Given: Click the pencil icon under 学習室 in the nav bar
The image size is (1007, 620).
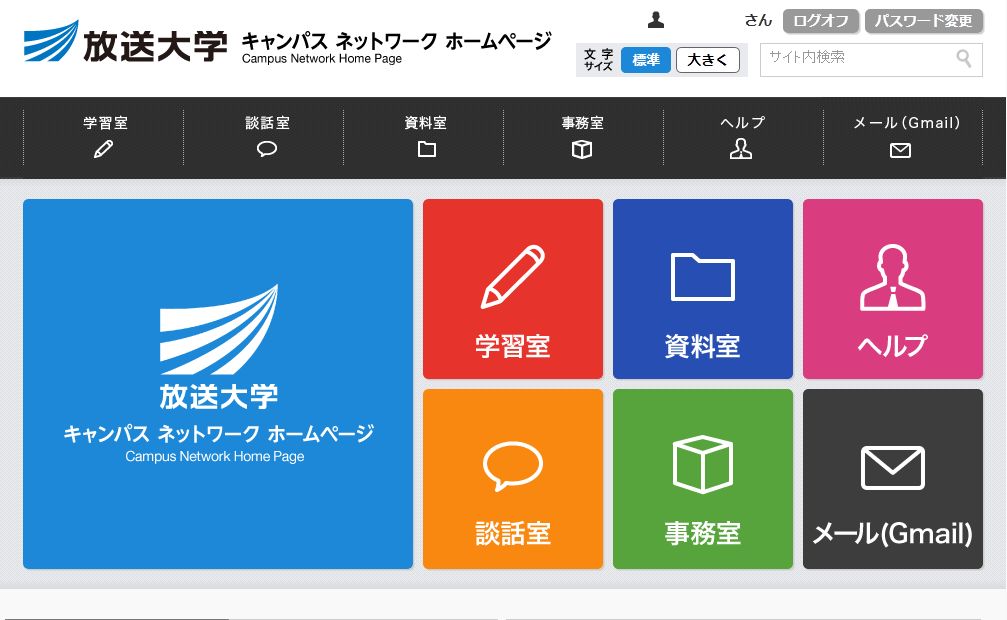Looking at the screenshot, I should tap(103, 149).
